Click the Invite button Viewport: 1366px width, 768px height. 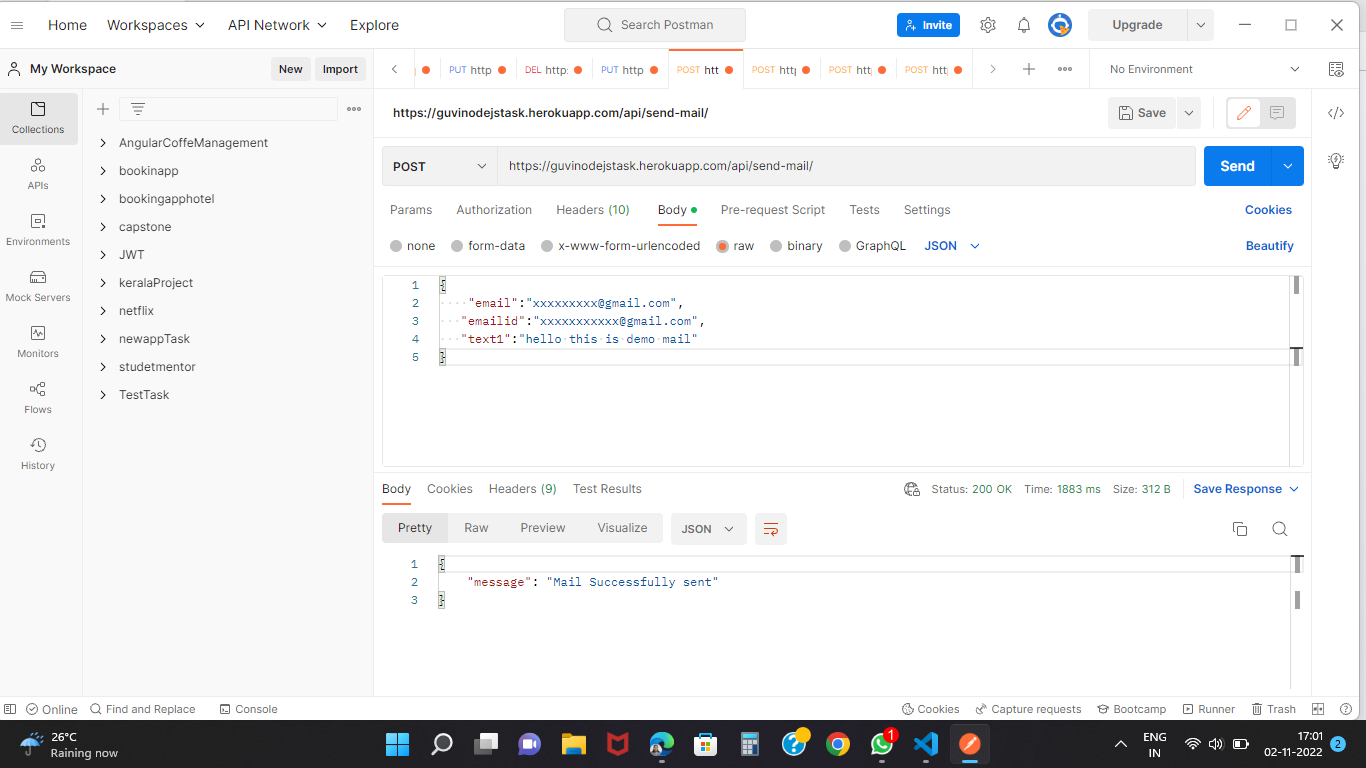click(x=928, y=25)
